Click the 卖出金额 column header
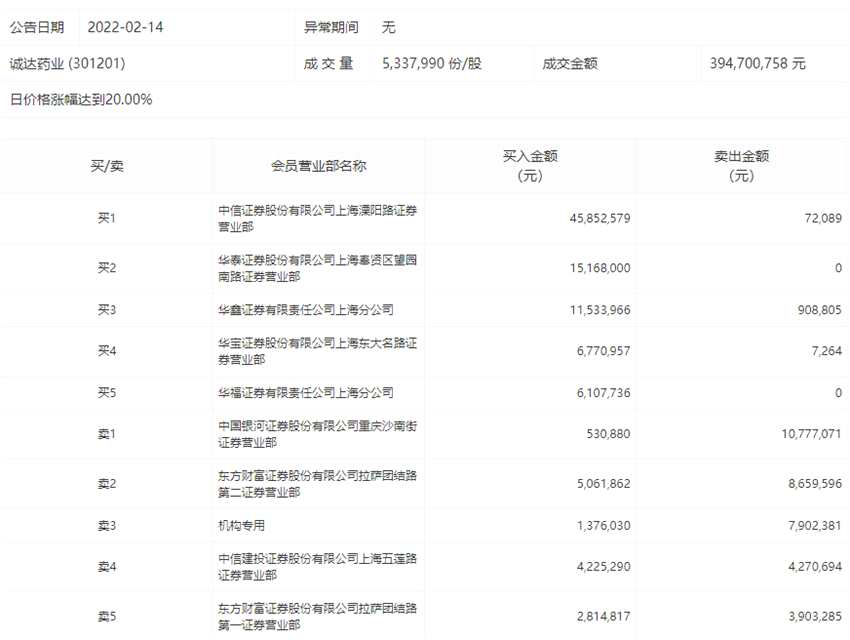This screenshot has width=850, height=640. (x=742, y=166)
